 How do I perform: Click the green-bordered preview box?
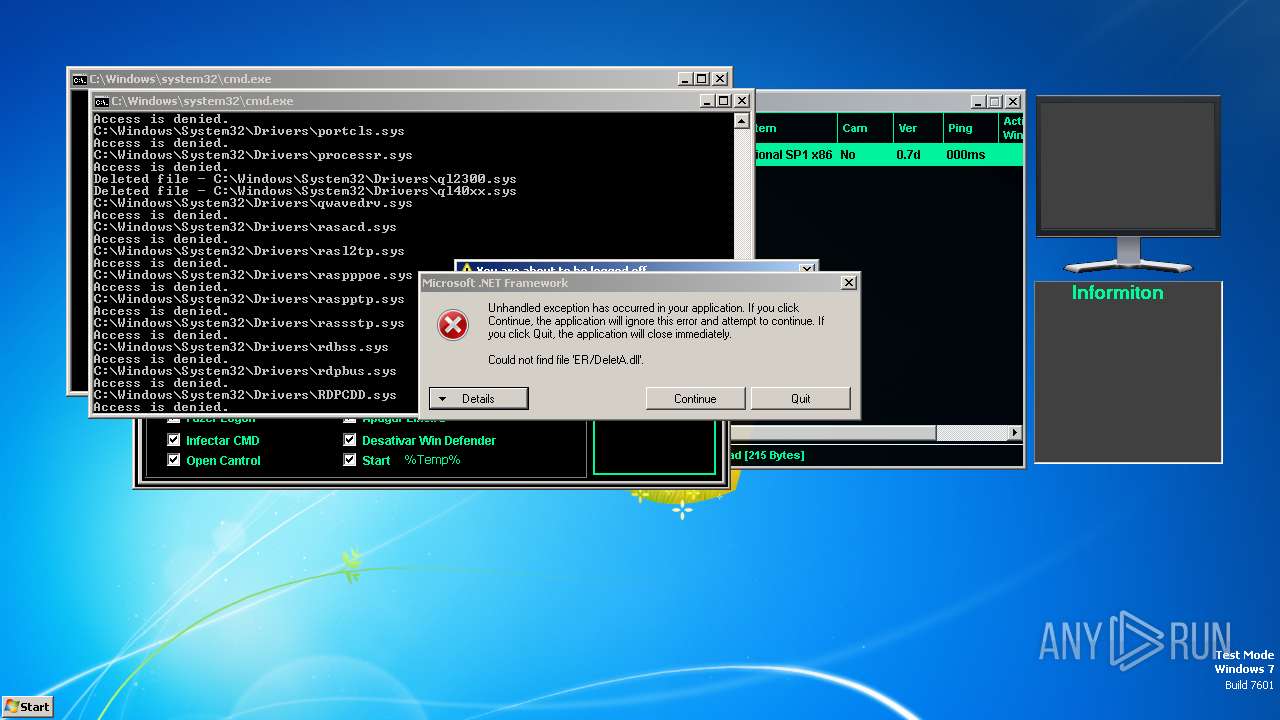coord(655,446)
